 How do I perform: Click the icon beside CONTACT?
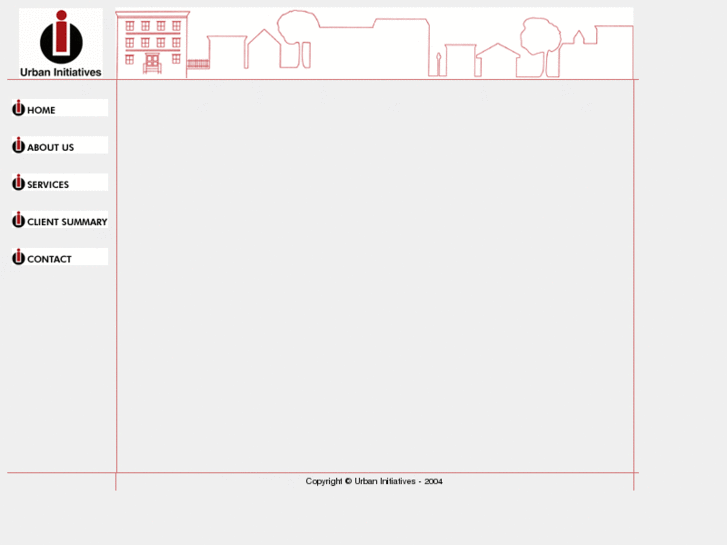tap(18, 256)
